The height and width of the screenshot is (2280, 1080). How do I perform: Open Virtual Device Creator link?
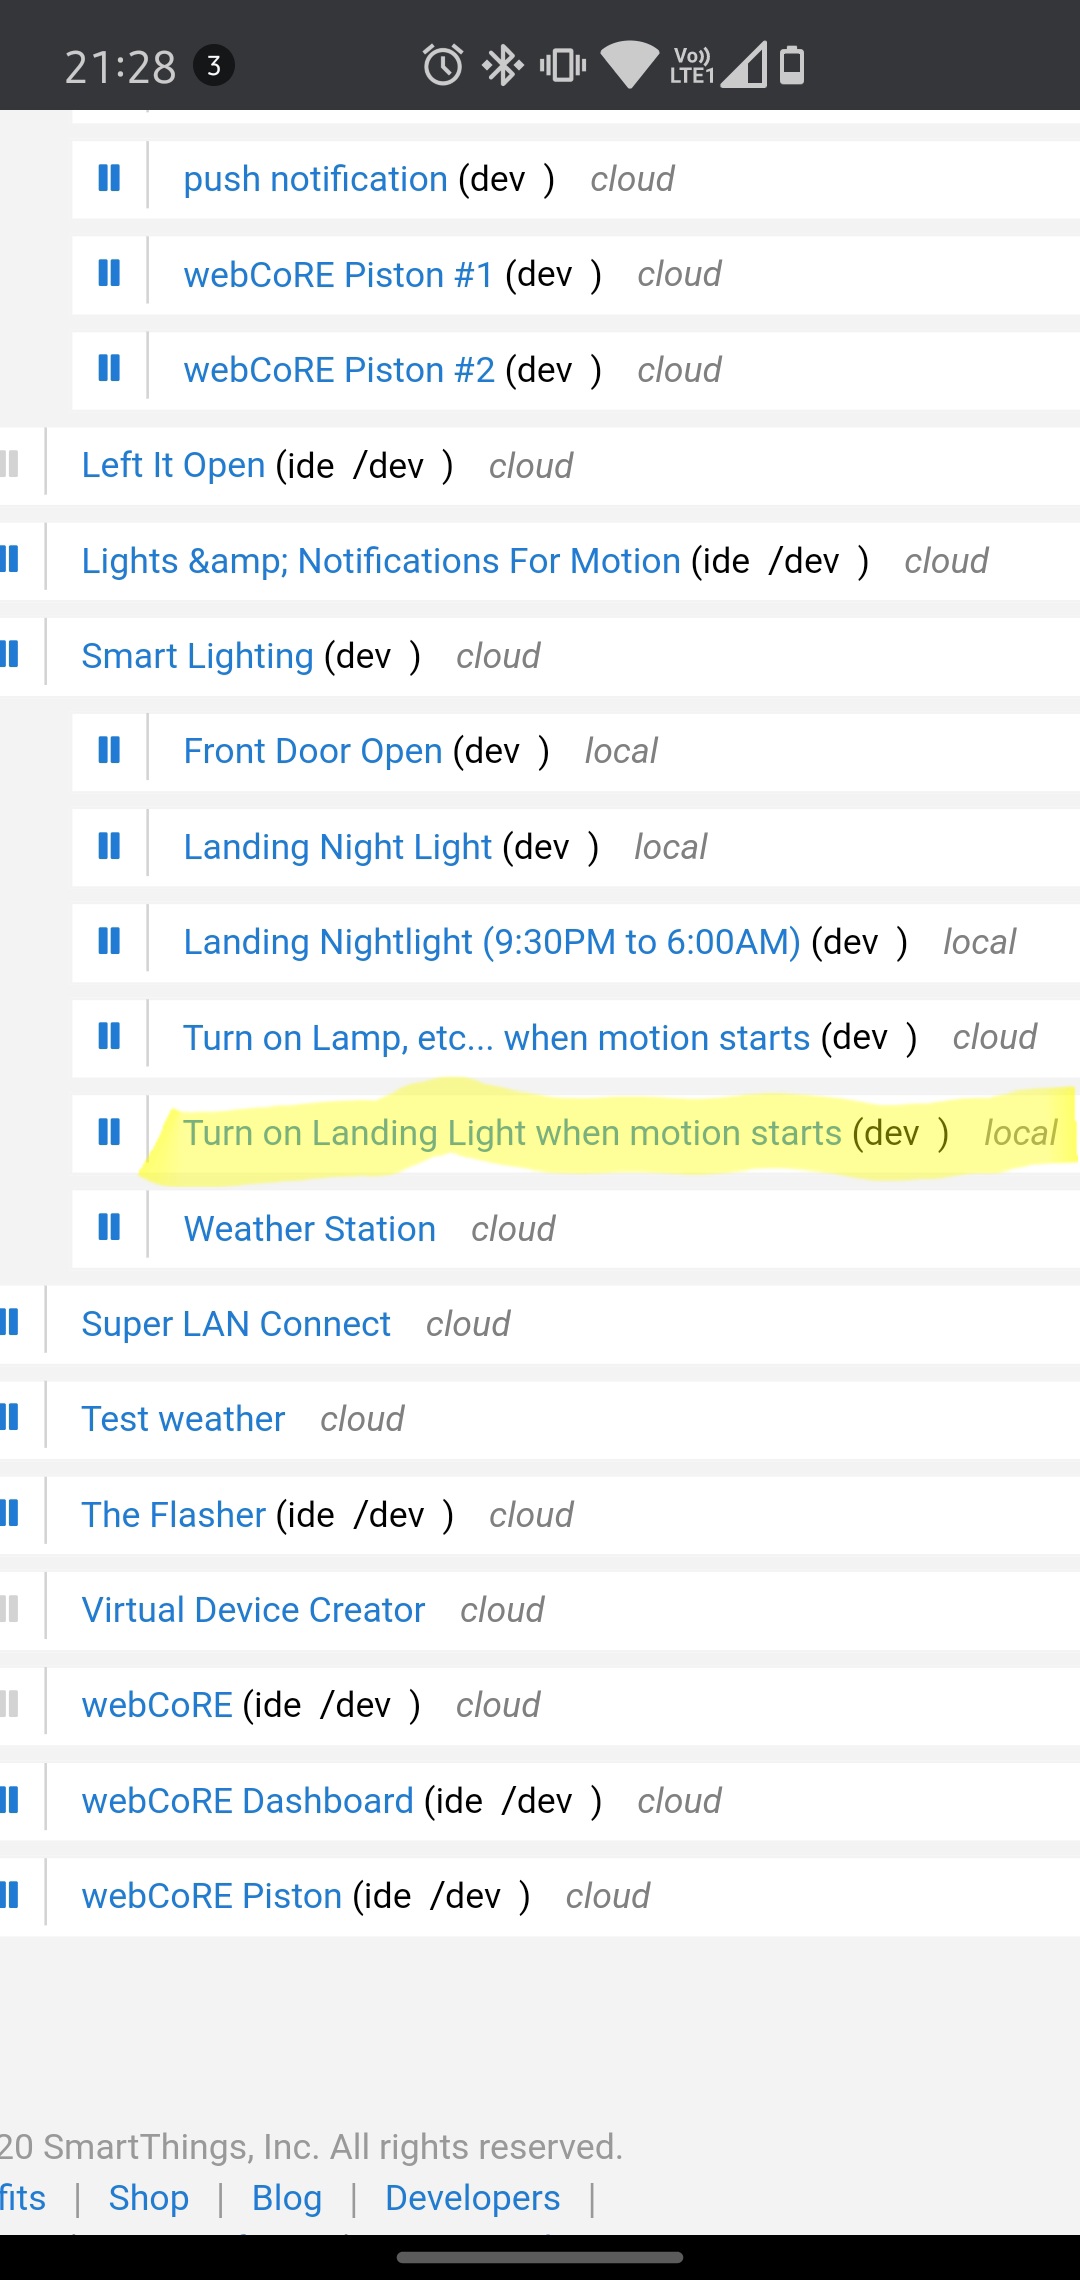(253, 1610)
